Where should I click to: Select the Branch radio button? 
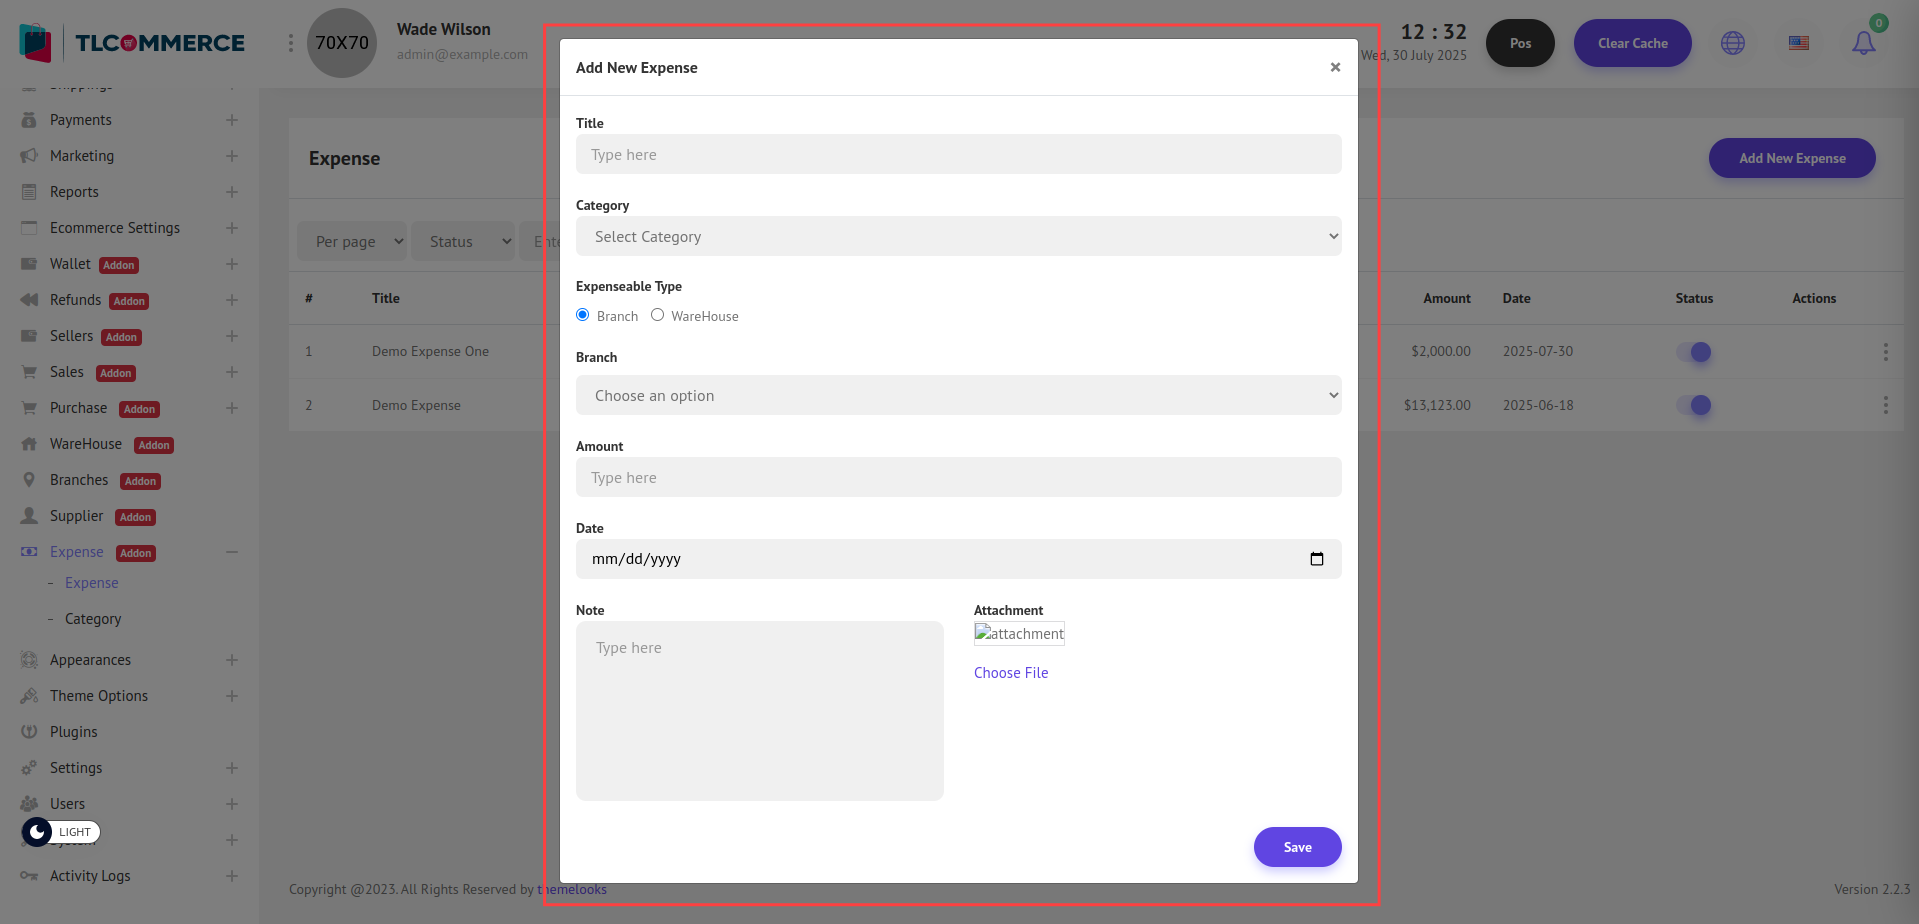tap(583, 315)
